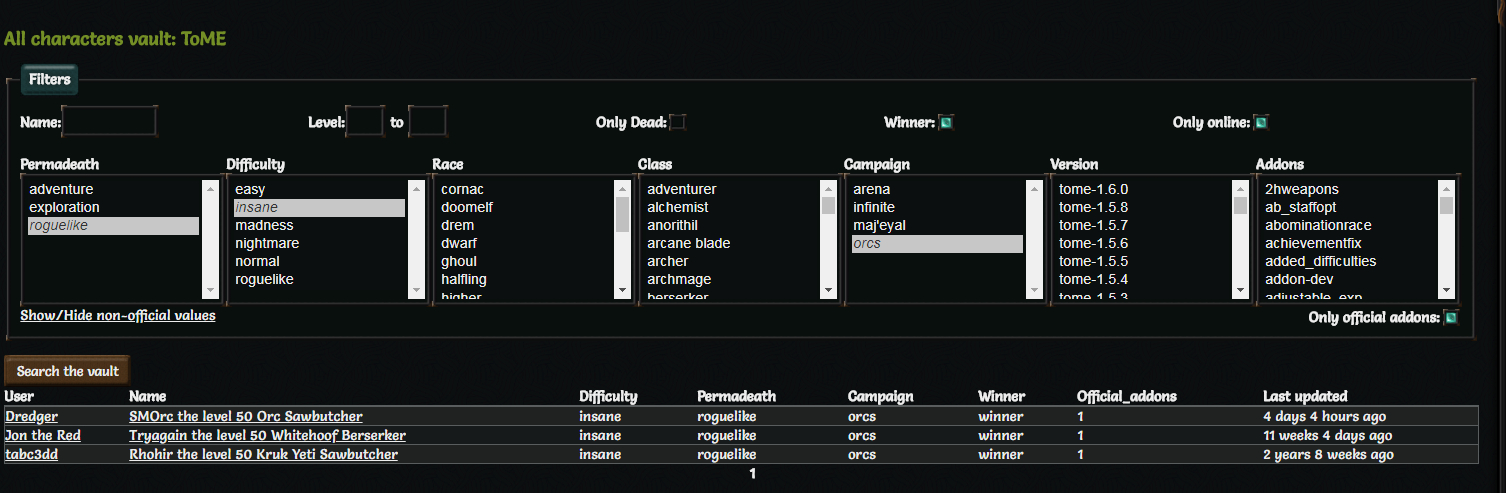Image resolution: width=1506 pixels, height=493 pixels.
Task: Toggle Only official addons checkbox
Action: [x=1451, y=318]
